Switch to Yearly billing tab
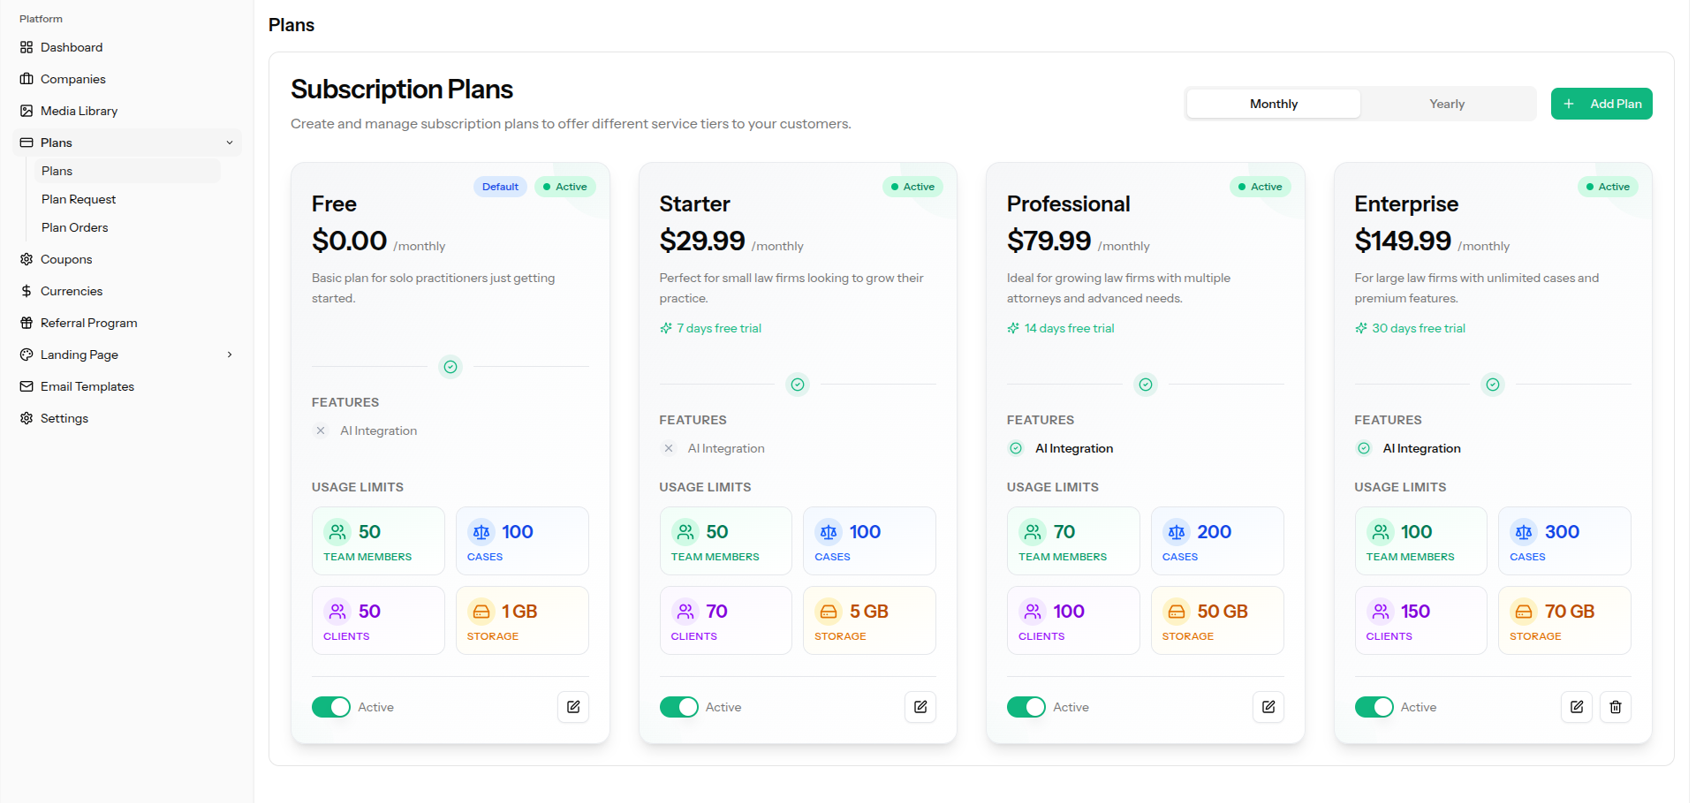 click(1446, 104)
